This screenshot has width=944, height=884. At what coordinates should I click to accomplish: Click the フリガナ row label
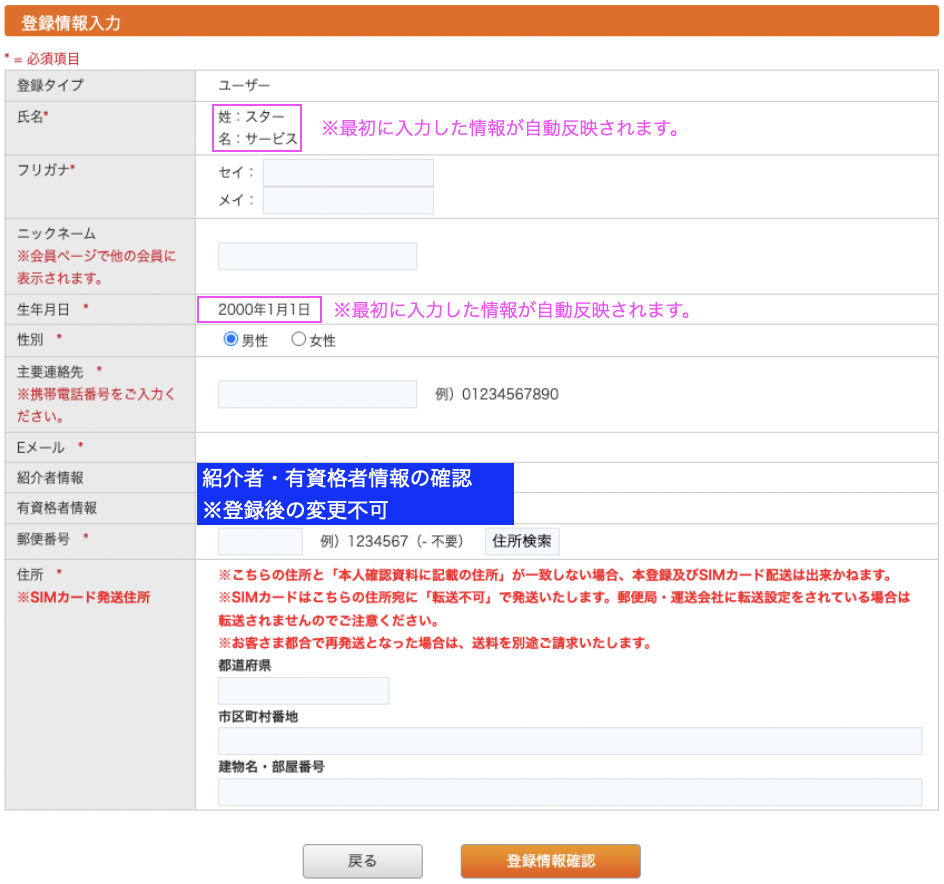click(43, 170)
